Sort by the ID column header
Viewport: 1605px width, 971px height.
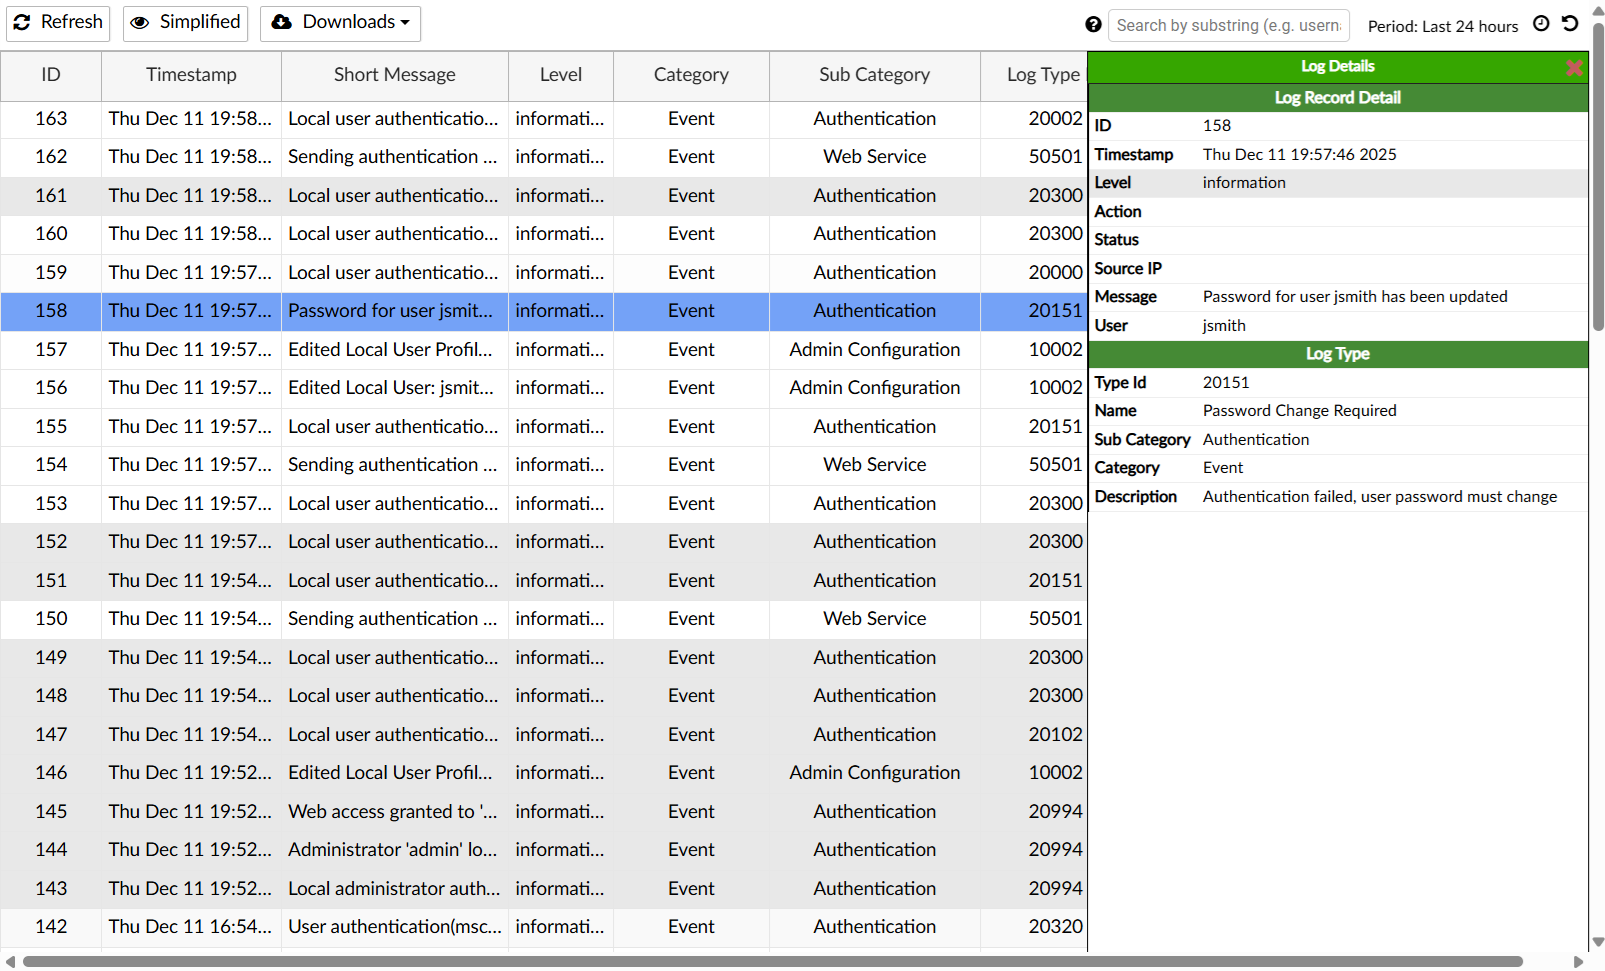coord(51,75)
